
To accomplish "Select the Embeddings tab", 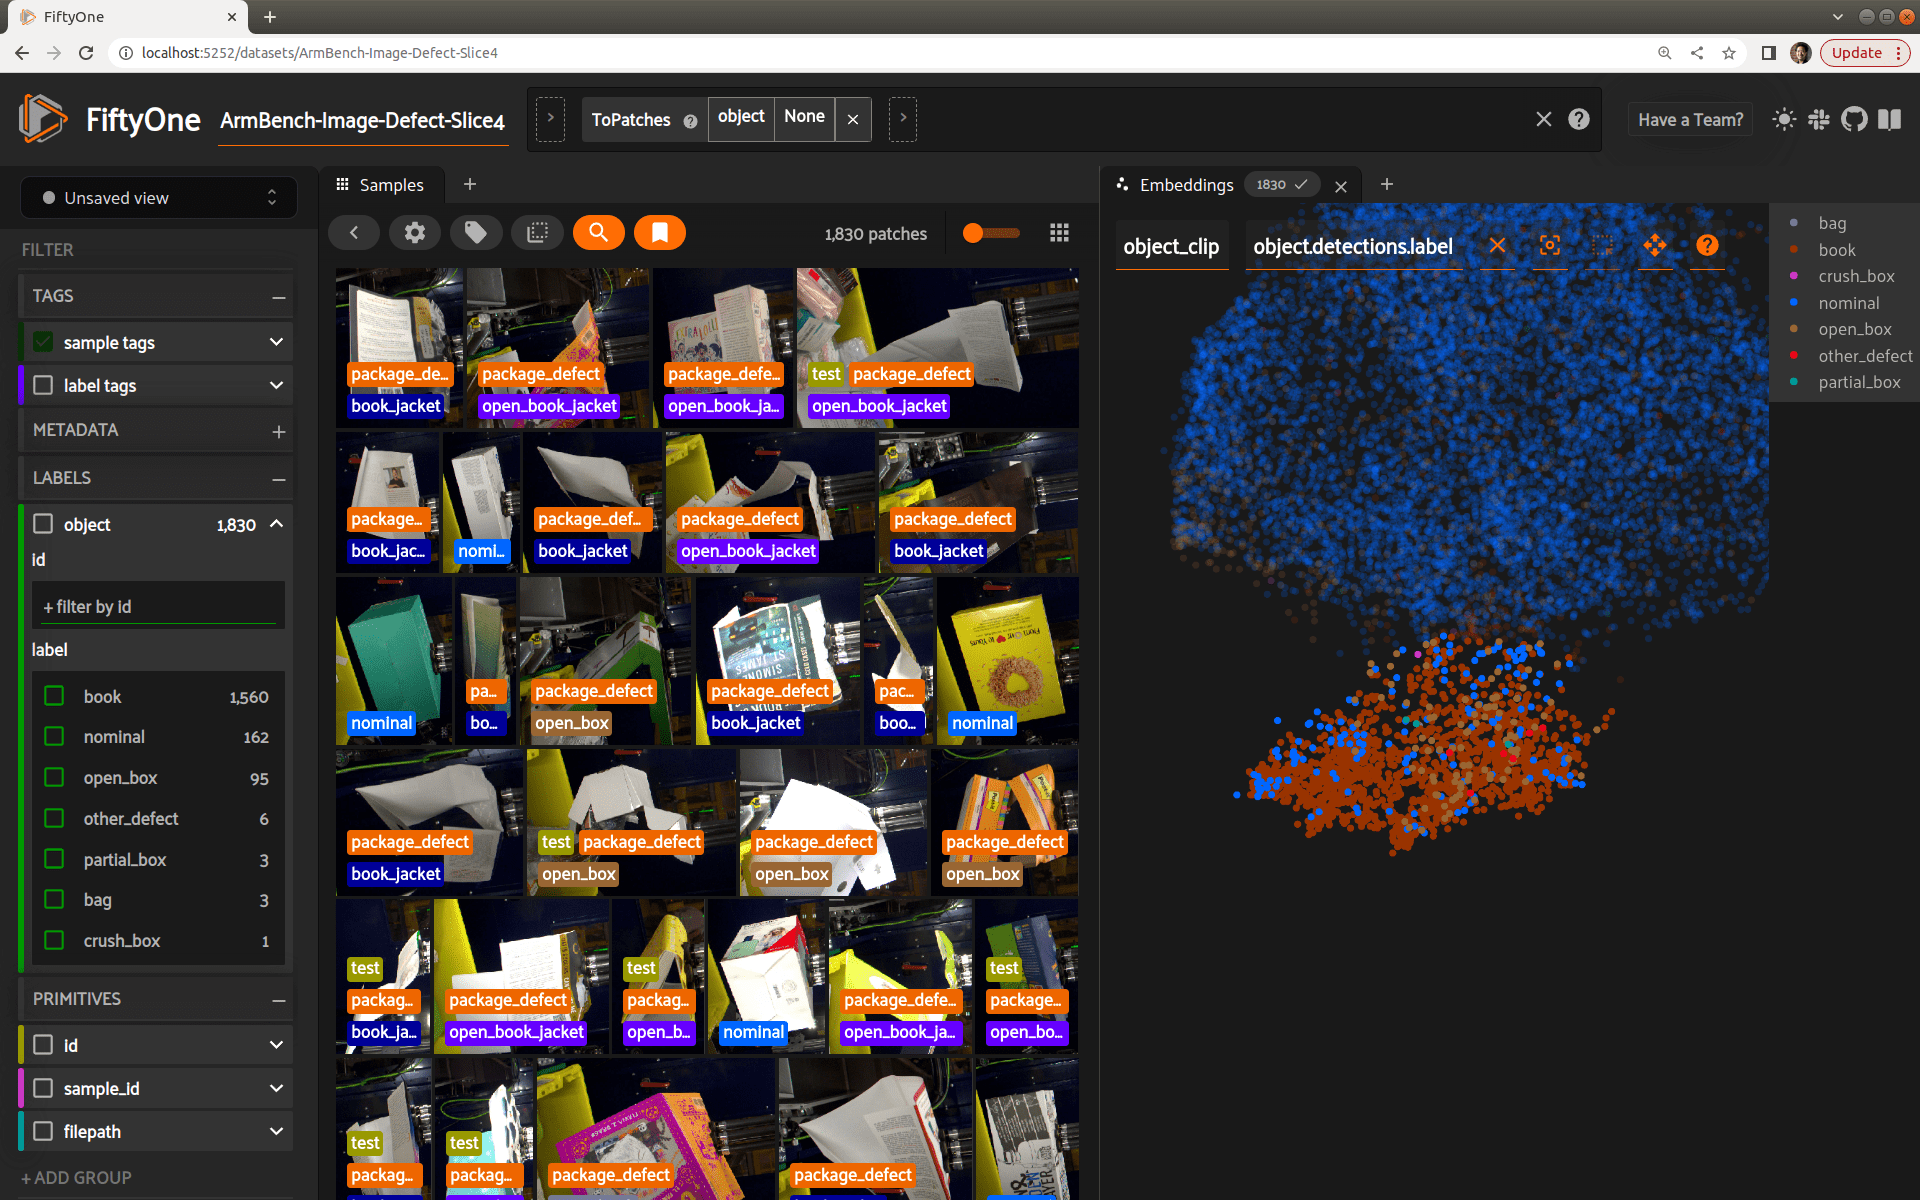I will click(x=1185, y=185).
